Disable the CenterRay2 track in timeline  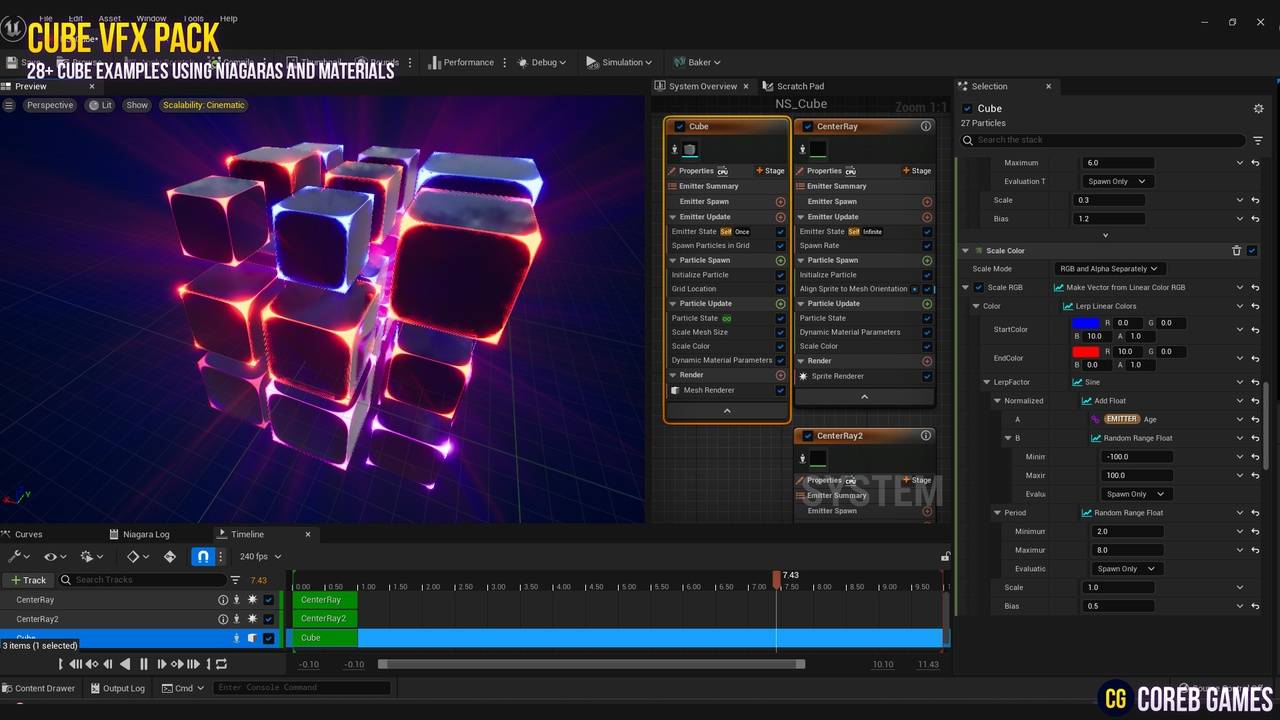tap(268, 619)
